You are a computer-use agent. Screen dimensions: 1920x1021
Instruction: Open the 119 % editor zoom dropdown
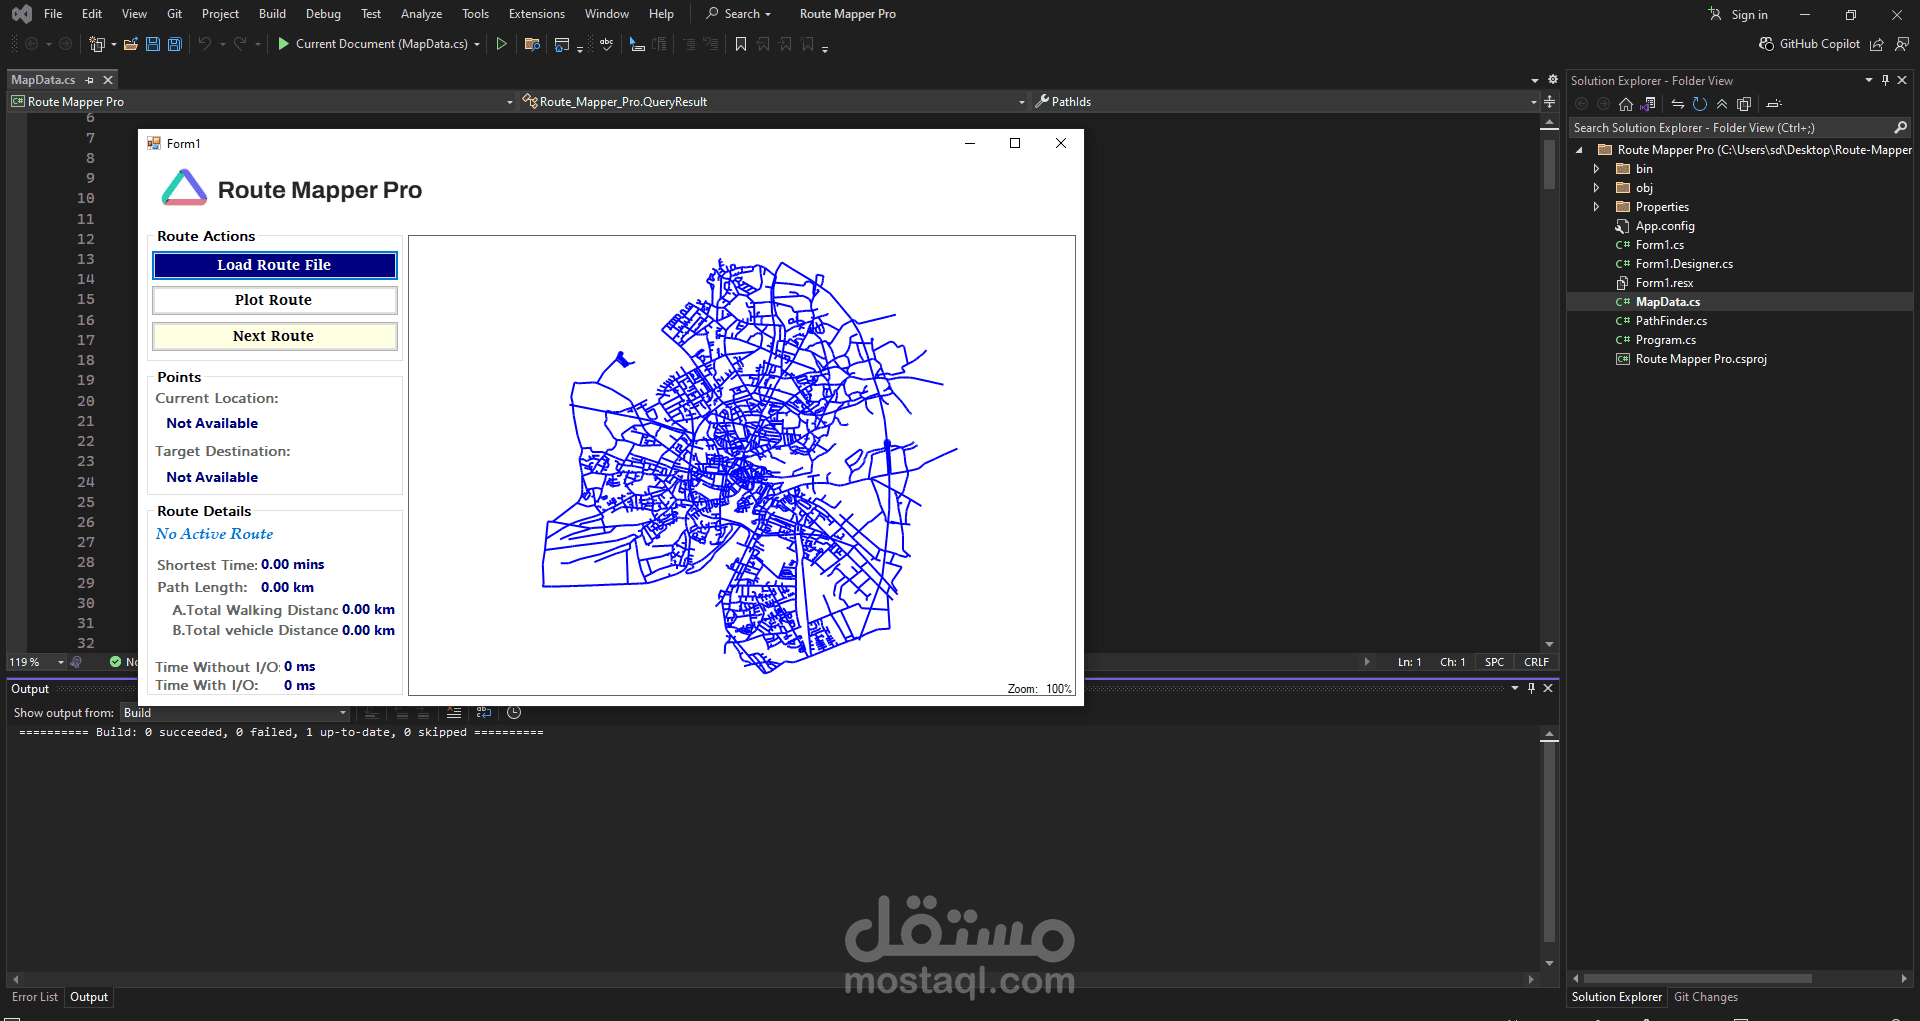pos(61,662)
